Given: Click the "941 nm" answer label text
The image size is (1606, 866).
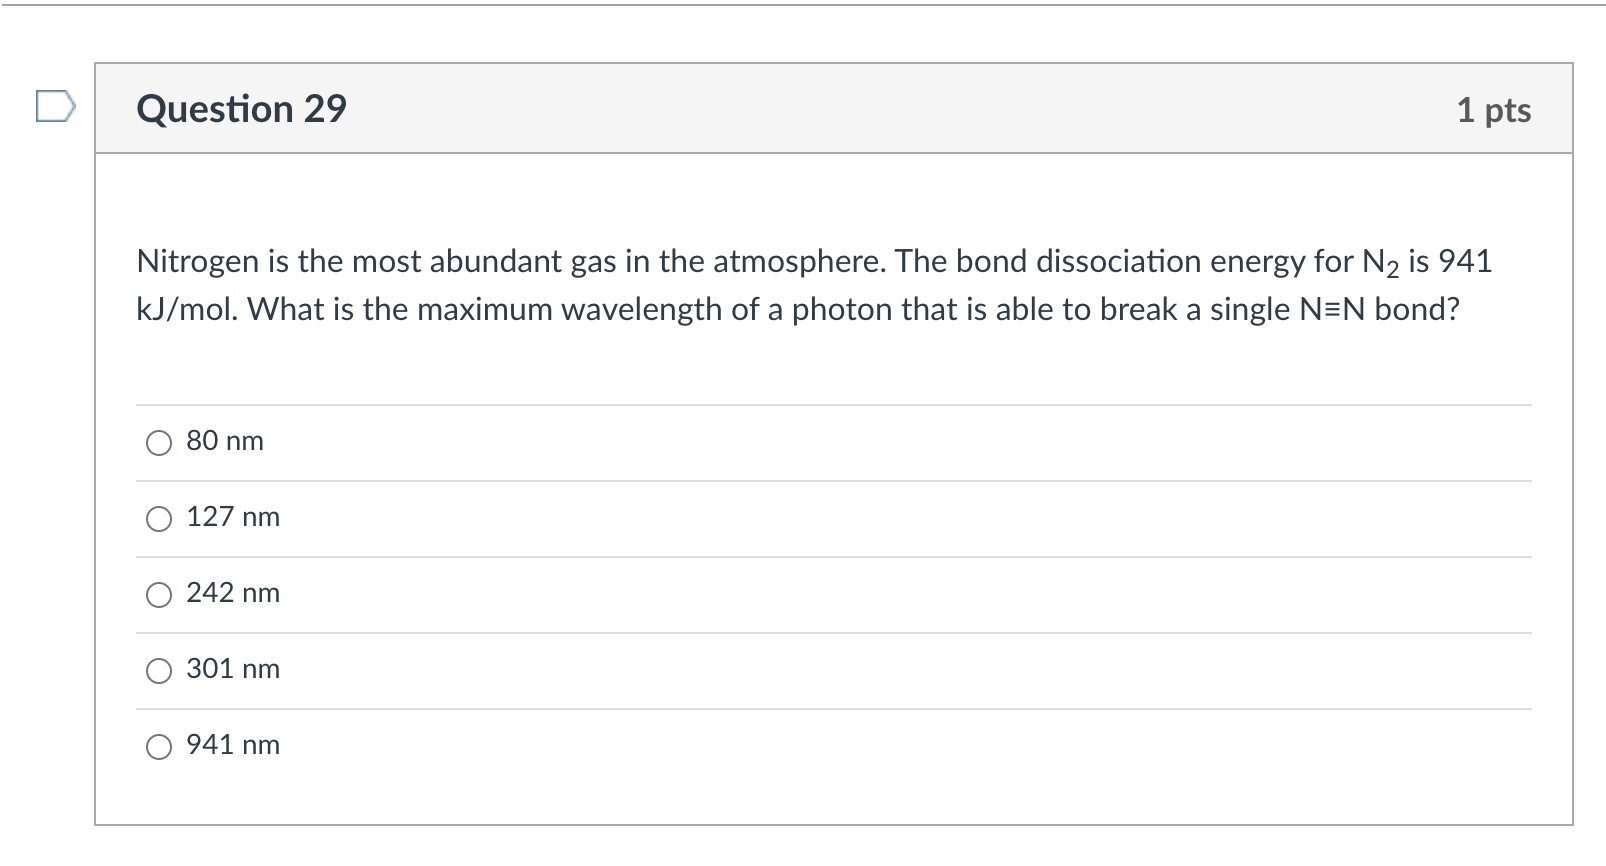Looking at the screenshot, I should coord(233,745).
